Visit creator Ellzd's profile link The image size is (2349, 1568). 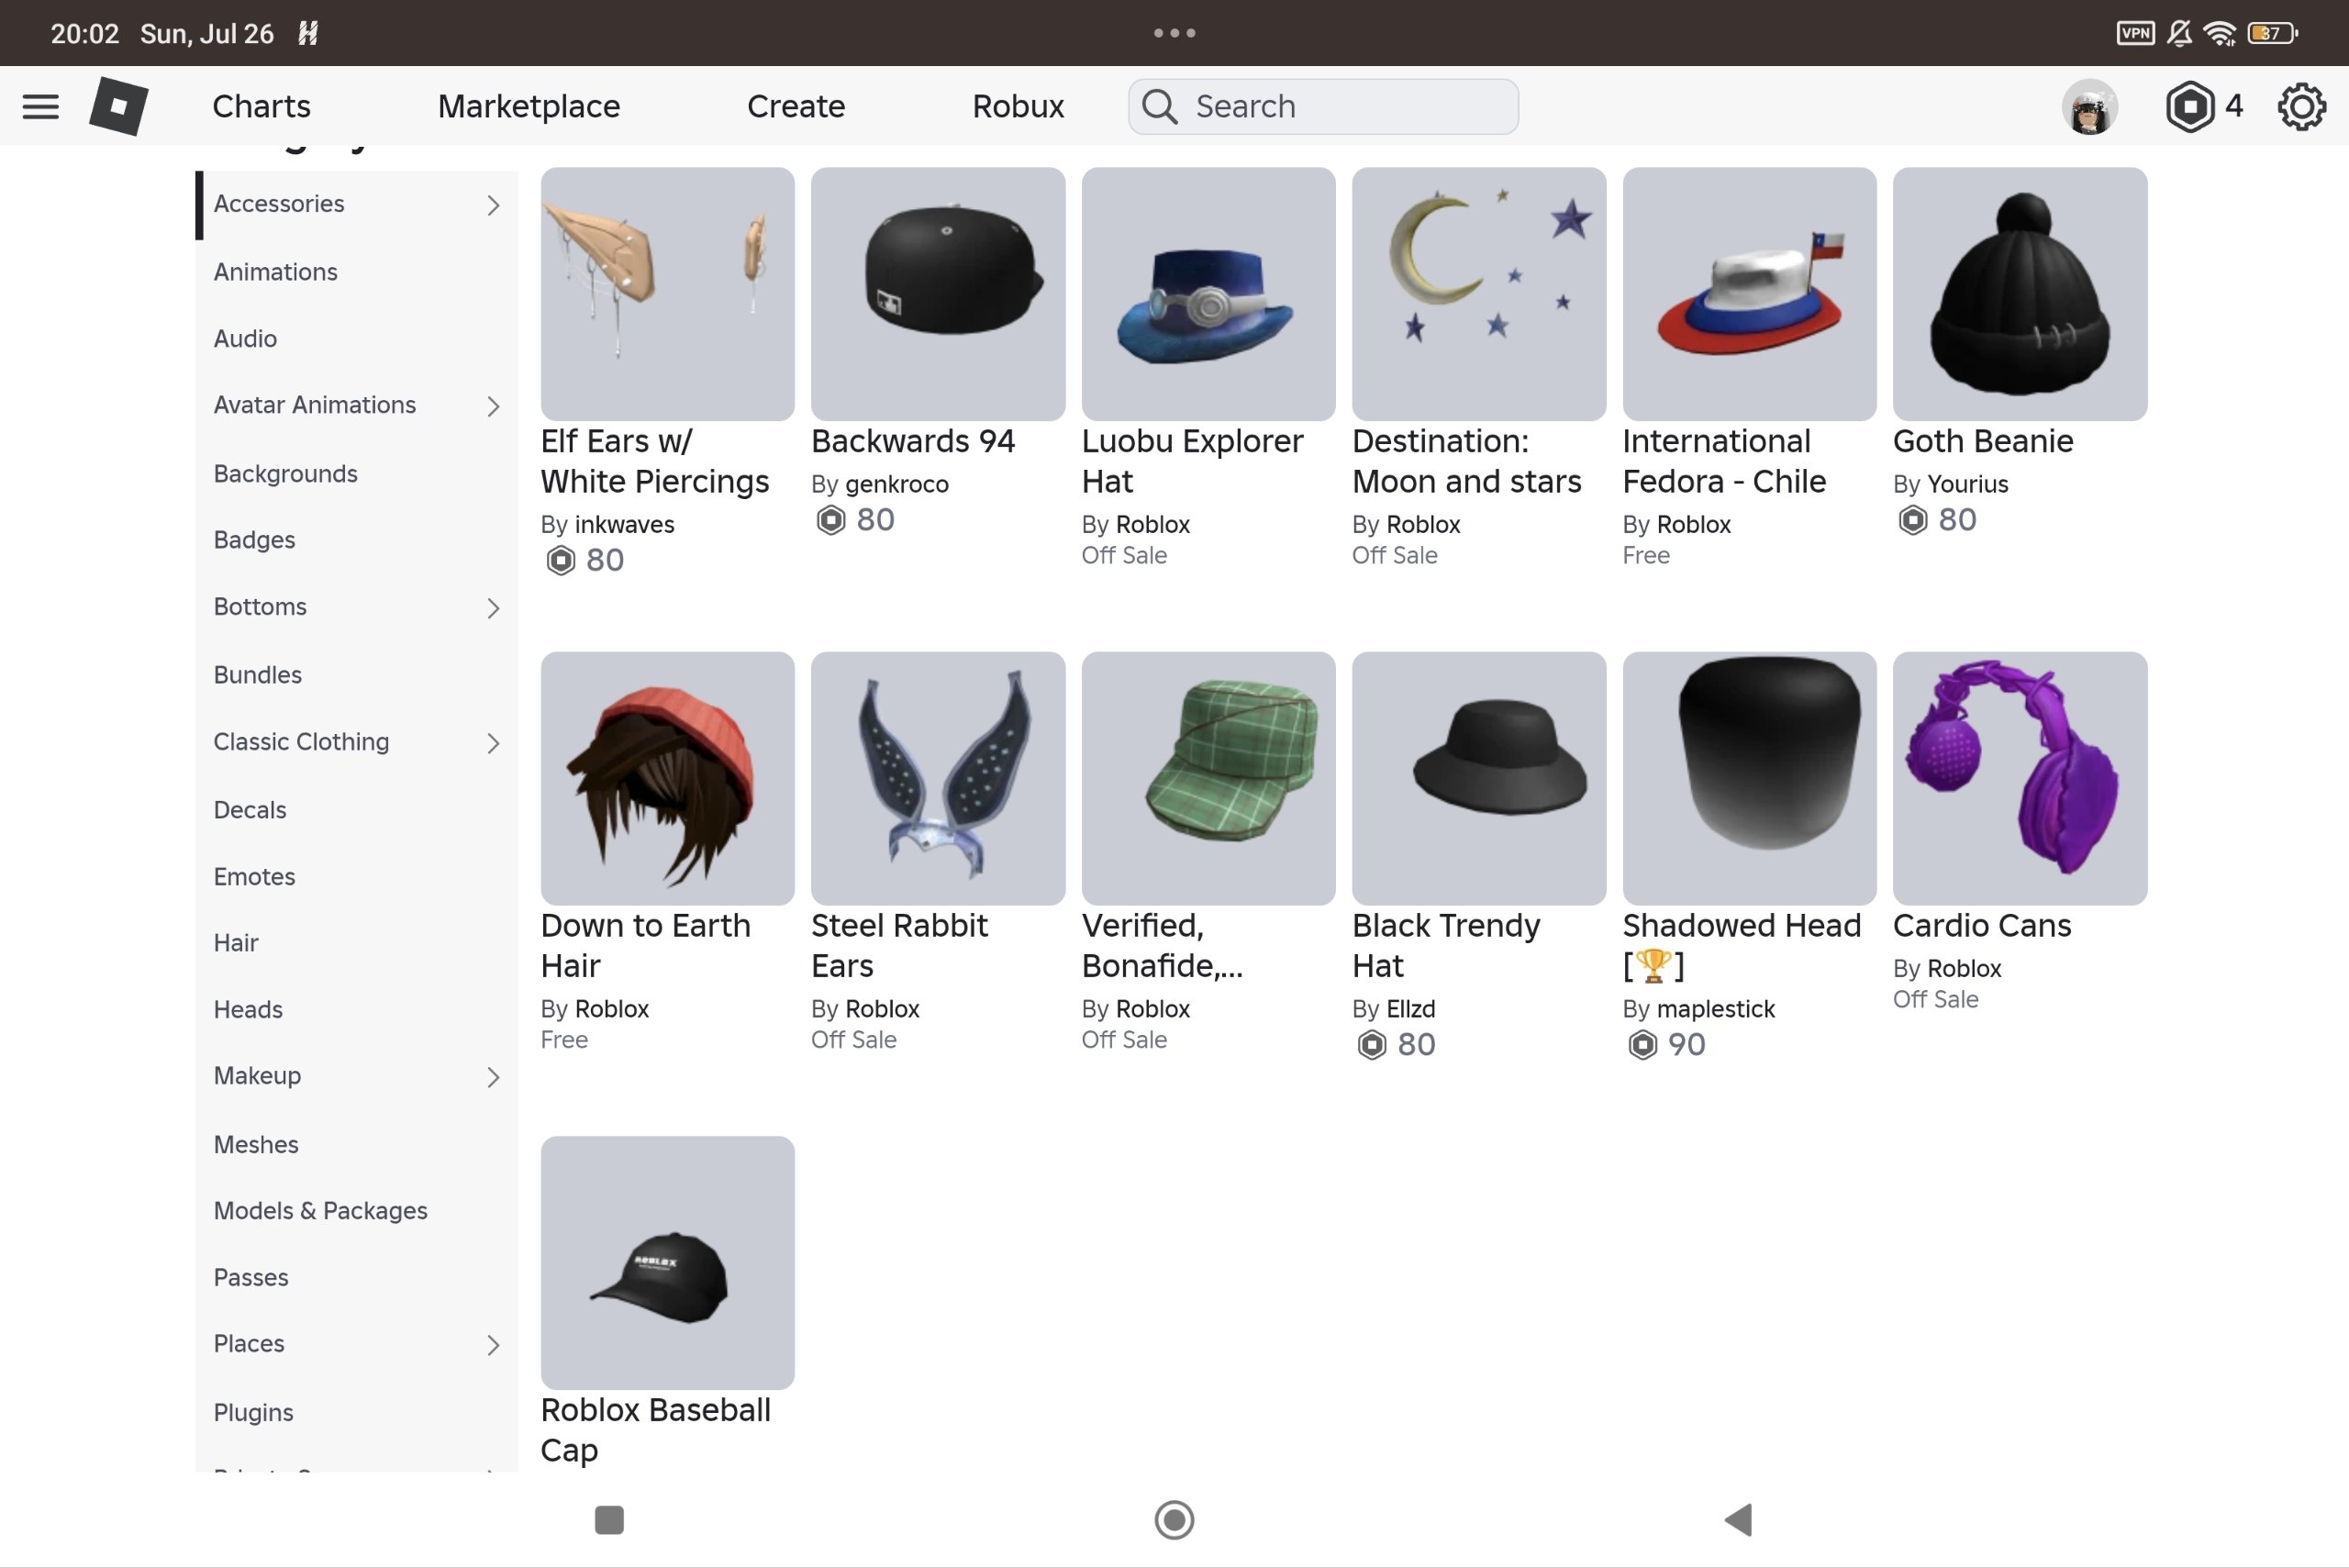pos(1411,1009)
